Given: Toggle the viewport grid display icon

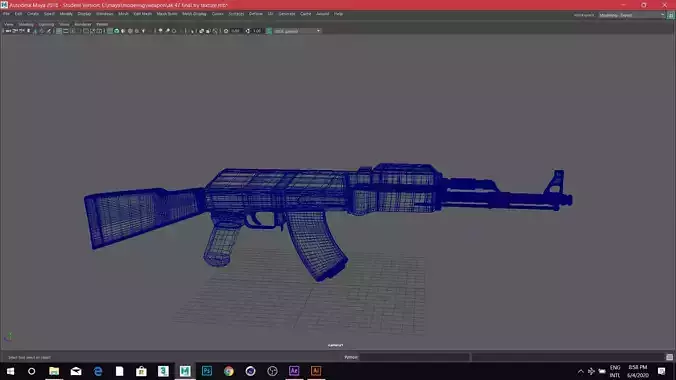Looking at the screenshot, I should (59, 31).
